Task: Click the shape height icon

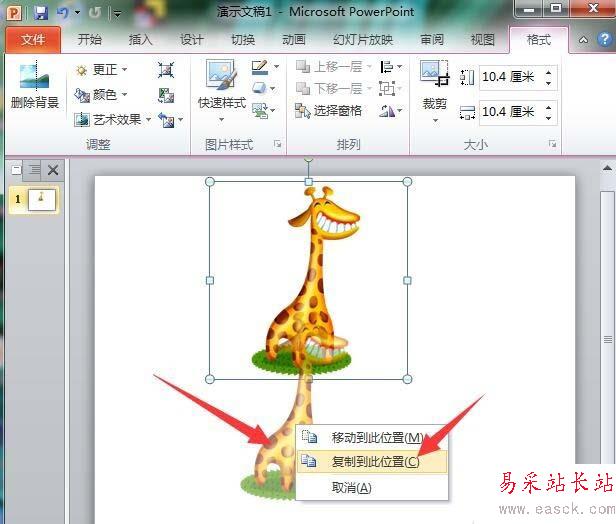Action: (x=467, y=77)
